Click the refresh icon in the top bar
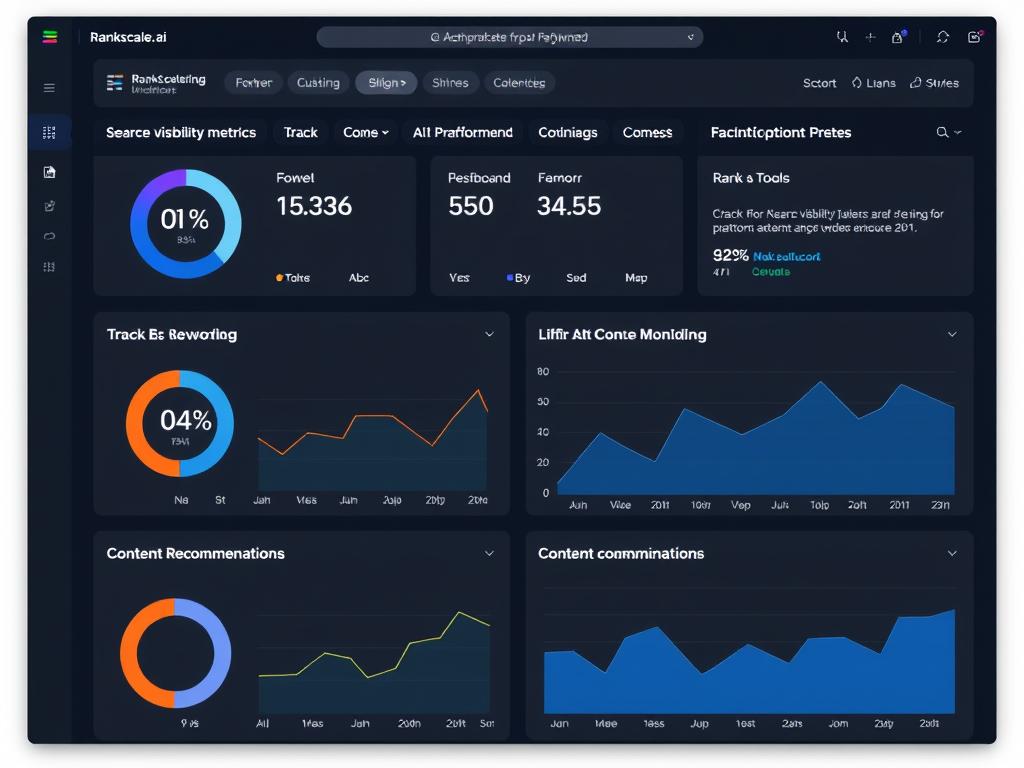The width and height of the screenshot is (1024, 768). point(942,37)
